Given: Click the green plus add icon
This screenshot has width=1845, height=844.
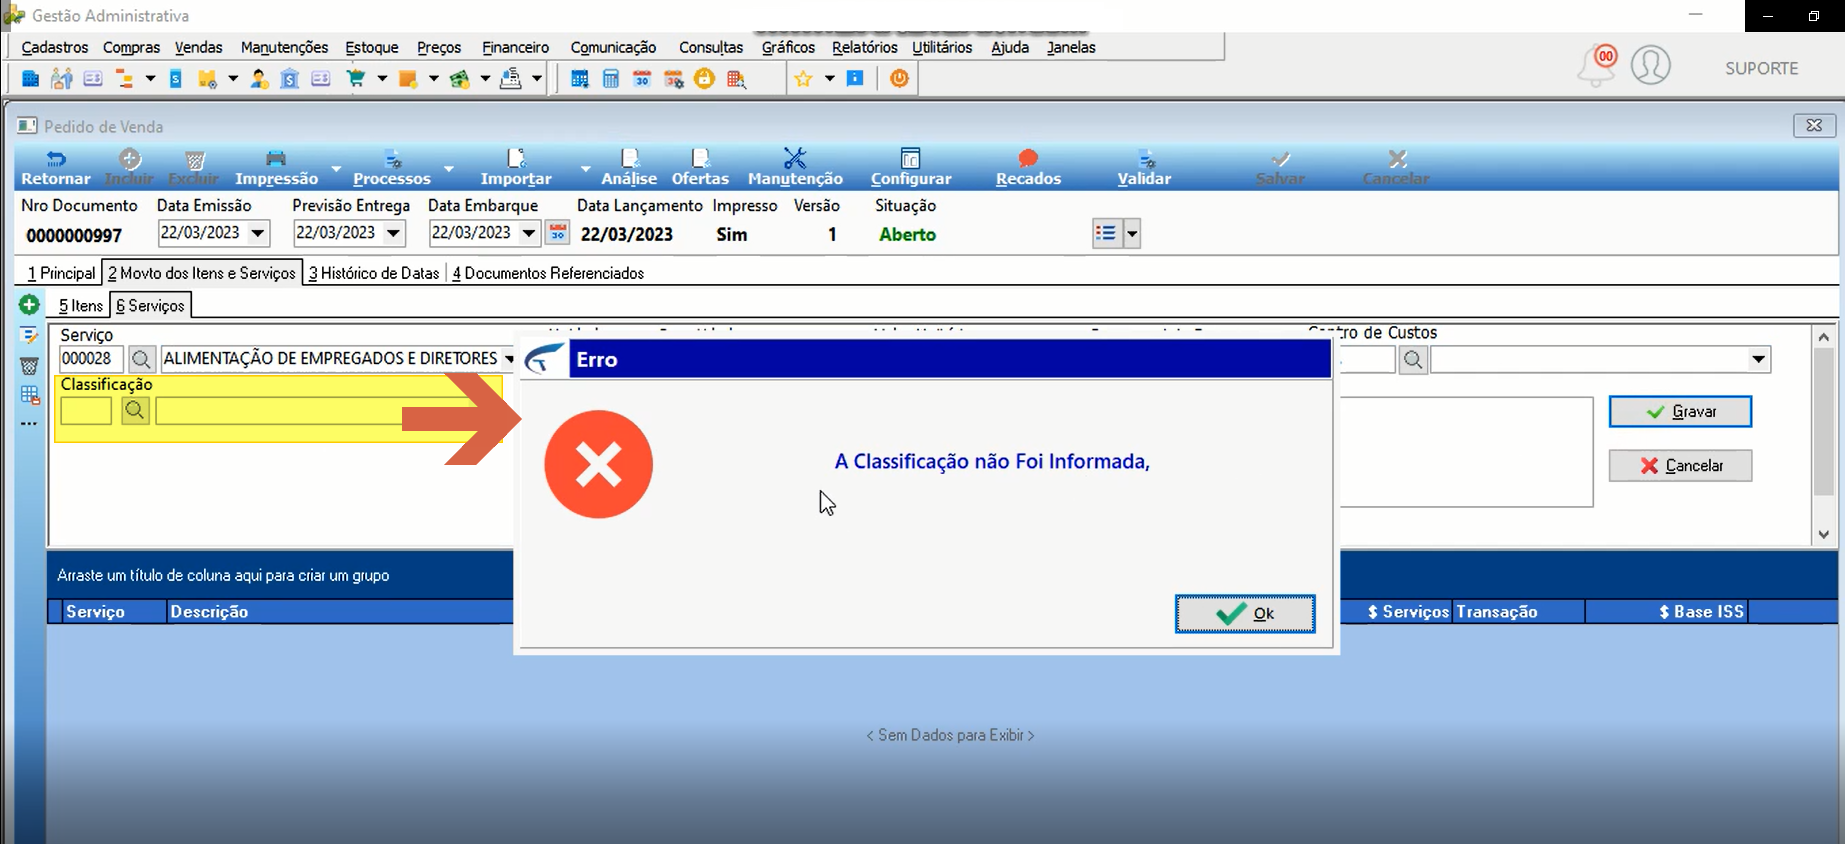Looking at the screenshot, I should tap(29, 305).
